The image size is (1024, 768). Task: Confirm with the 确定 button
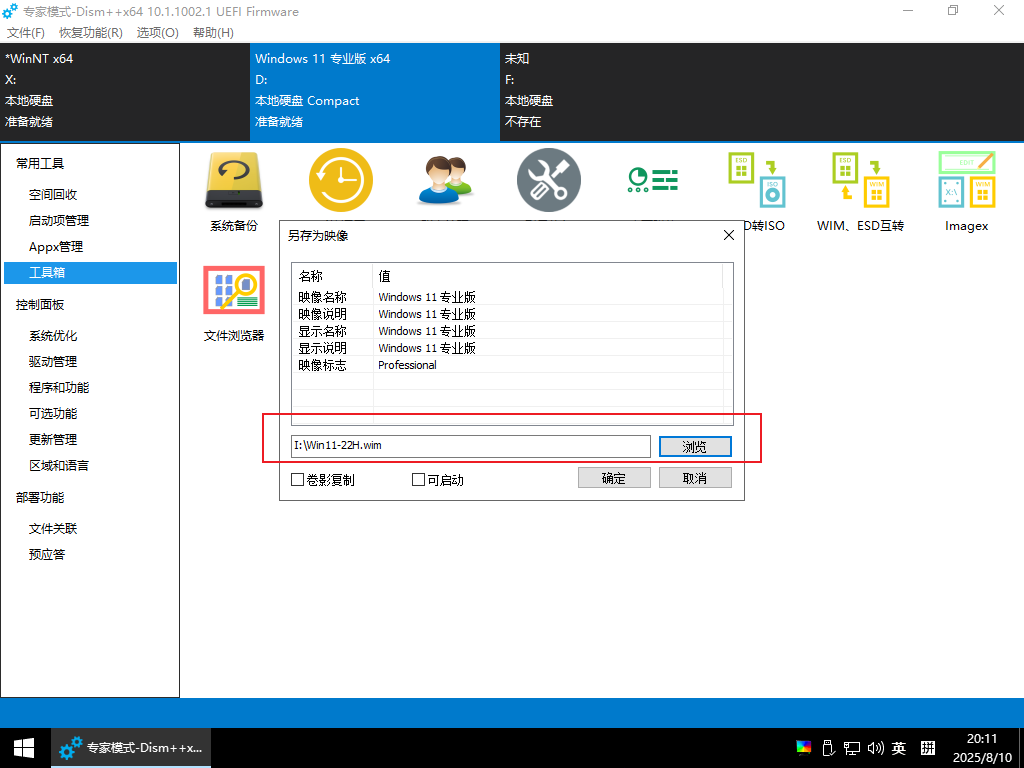(x=614, y=478)
